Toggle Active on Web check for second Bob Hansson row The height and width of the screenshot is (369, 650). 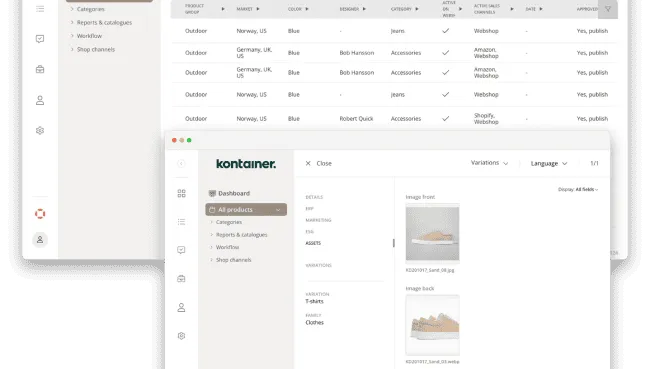click(x=446, y=73)
